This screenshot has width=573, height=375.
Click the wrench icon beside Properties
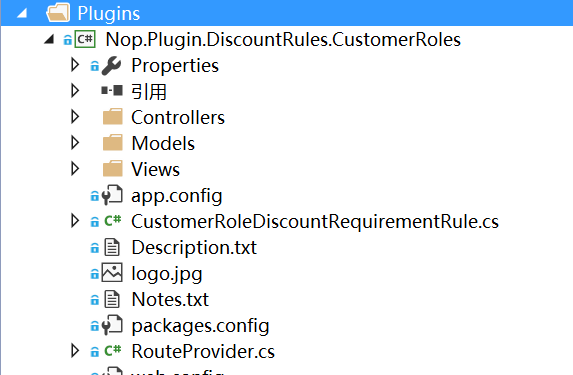[111, 66]
